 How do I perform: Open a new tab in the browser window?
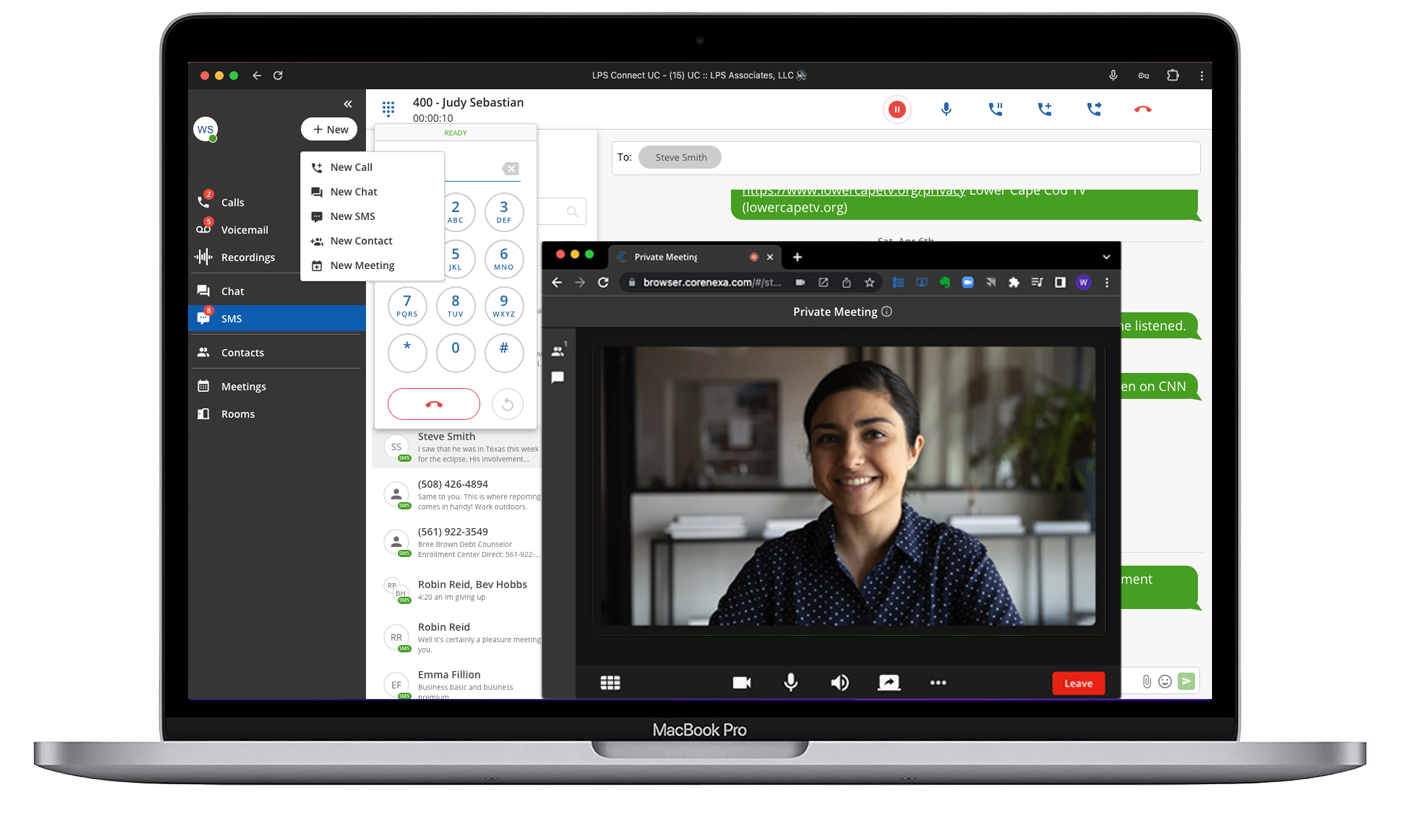[x=797, y=257]
